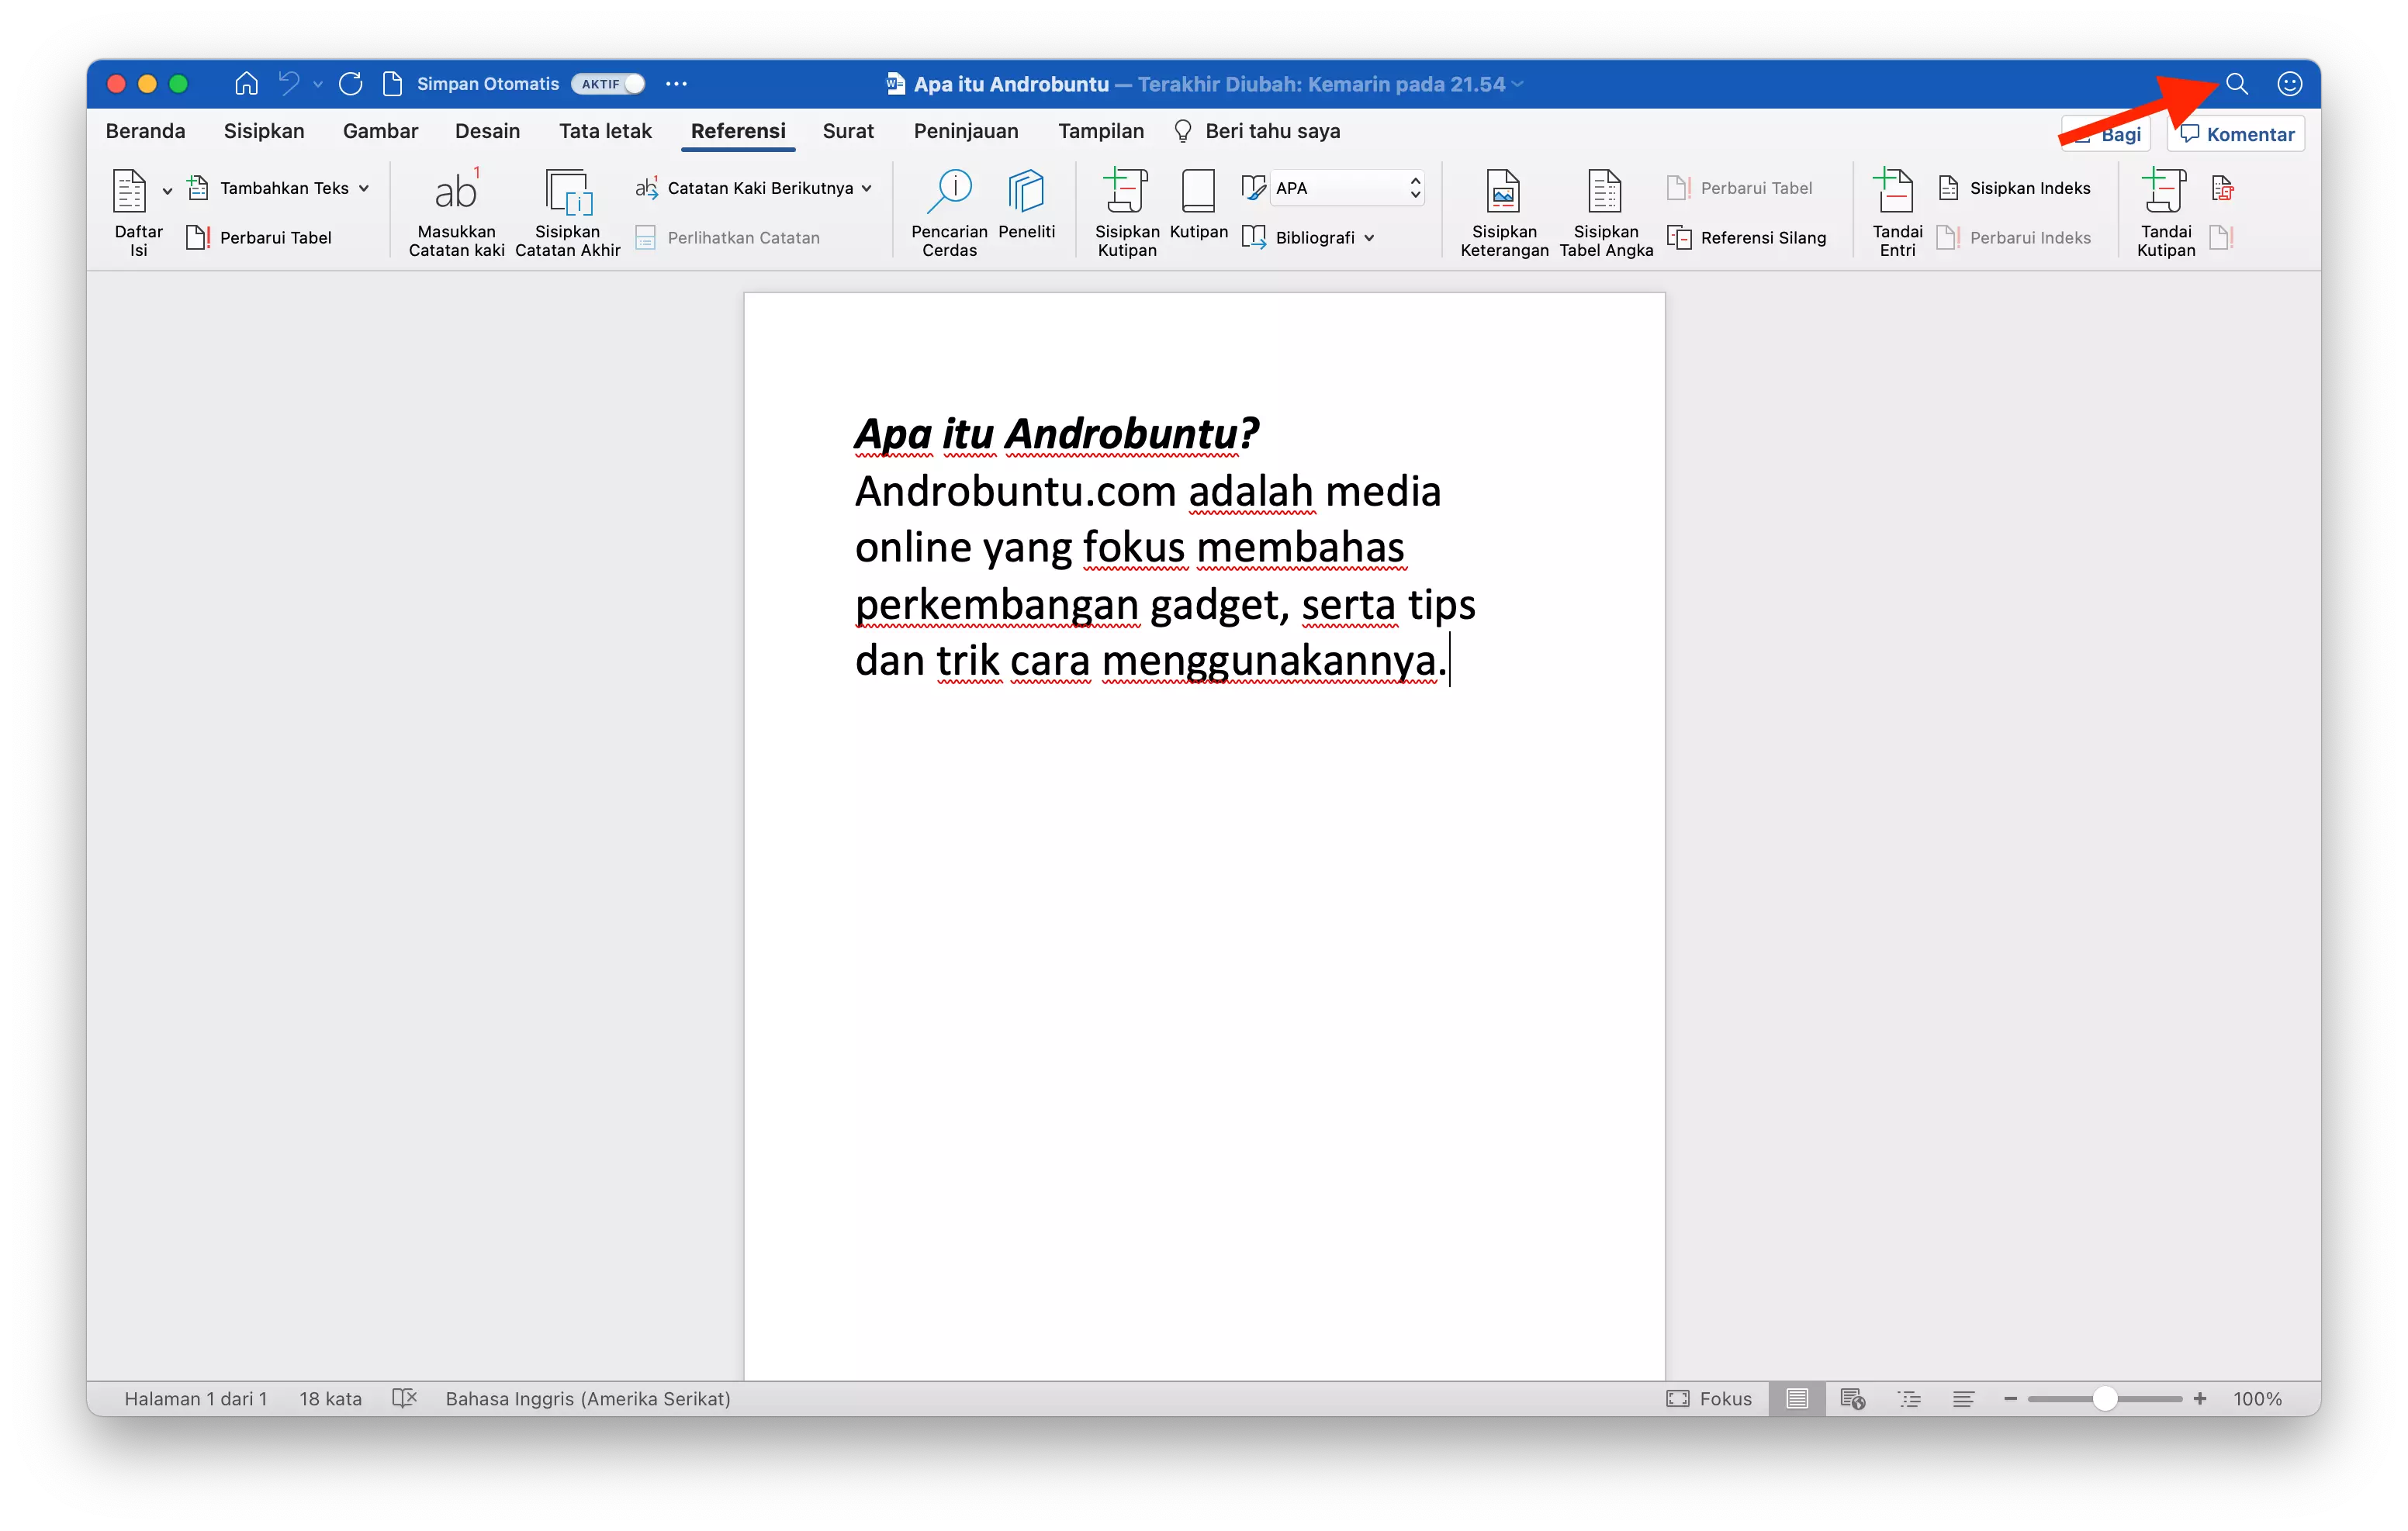Launch Pencarian Cerdas

(948, 210)
